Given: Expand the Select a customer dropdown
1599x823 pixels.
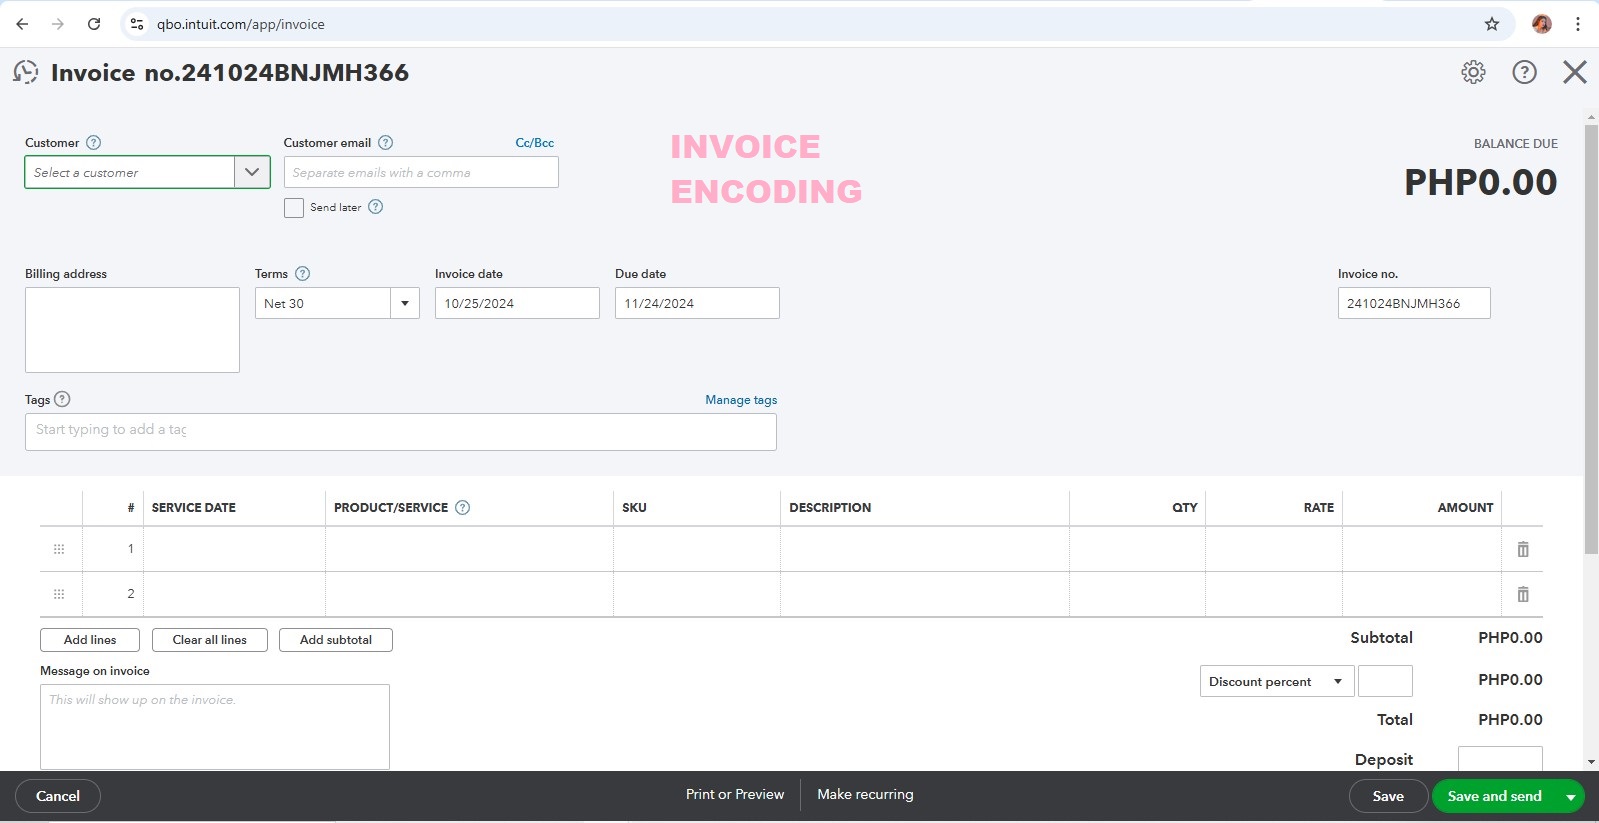Looking at the screenshot, I should coord(252,172).
